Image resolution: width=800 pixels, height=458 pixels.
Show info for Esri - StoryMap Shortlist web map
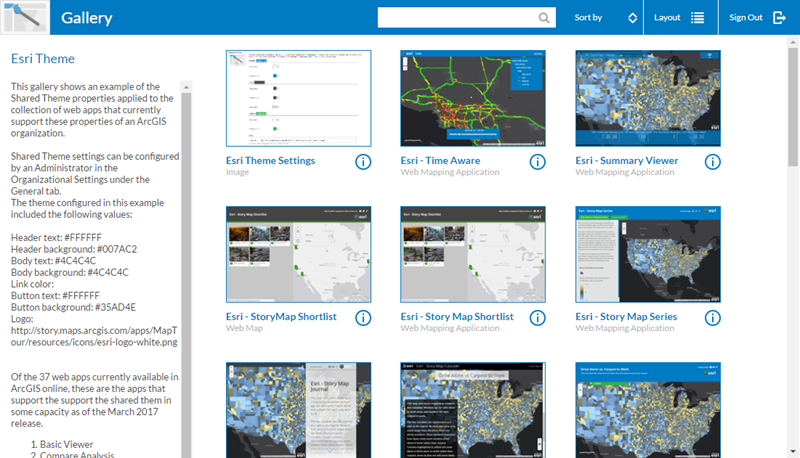[363, 318]
